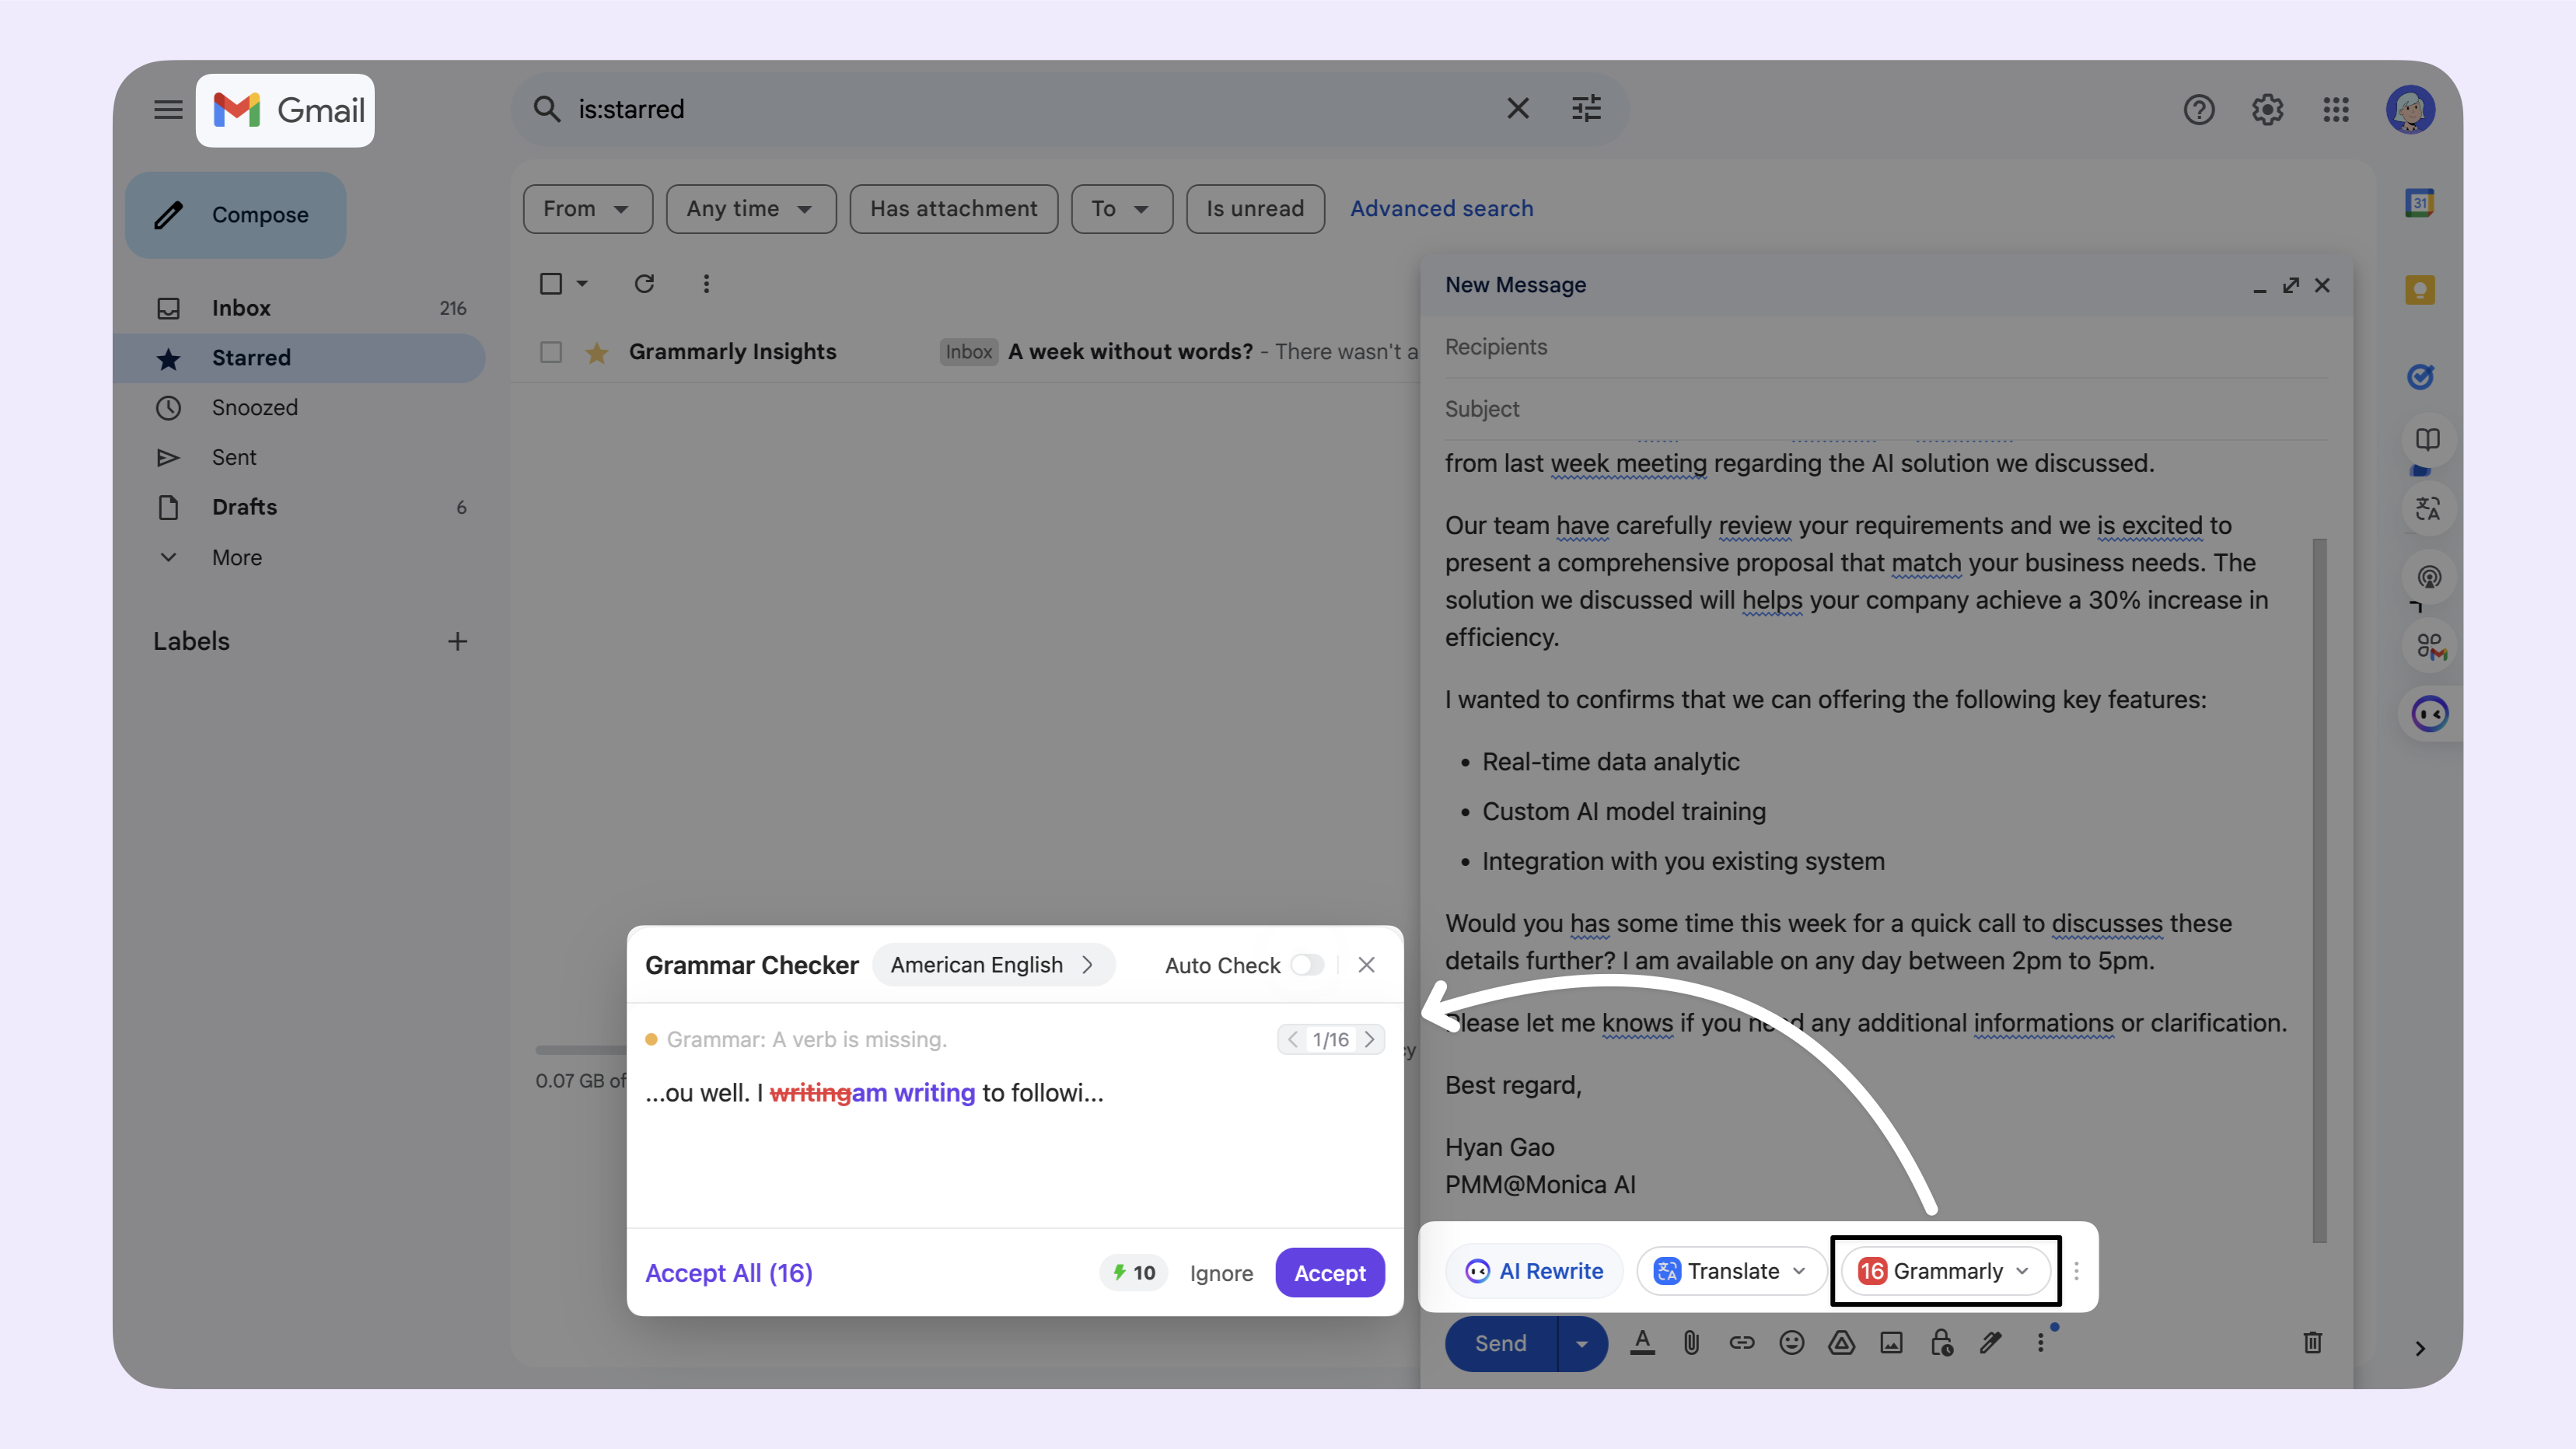Click the AI Rewrite button
This screenshot has height=1449, width=2576.
point(1534,1271)
